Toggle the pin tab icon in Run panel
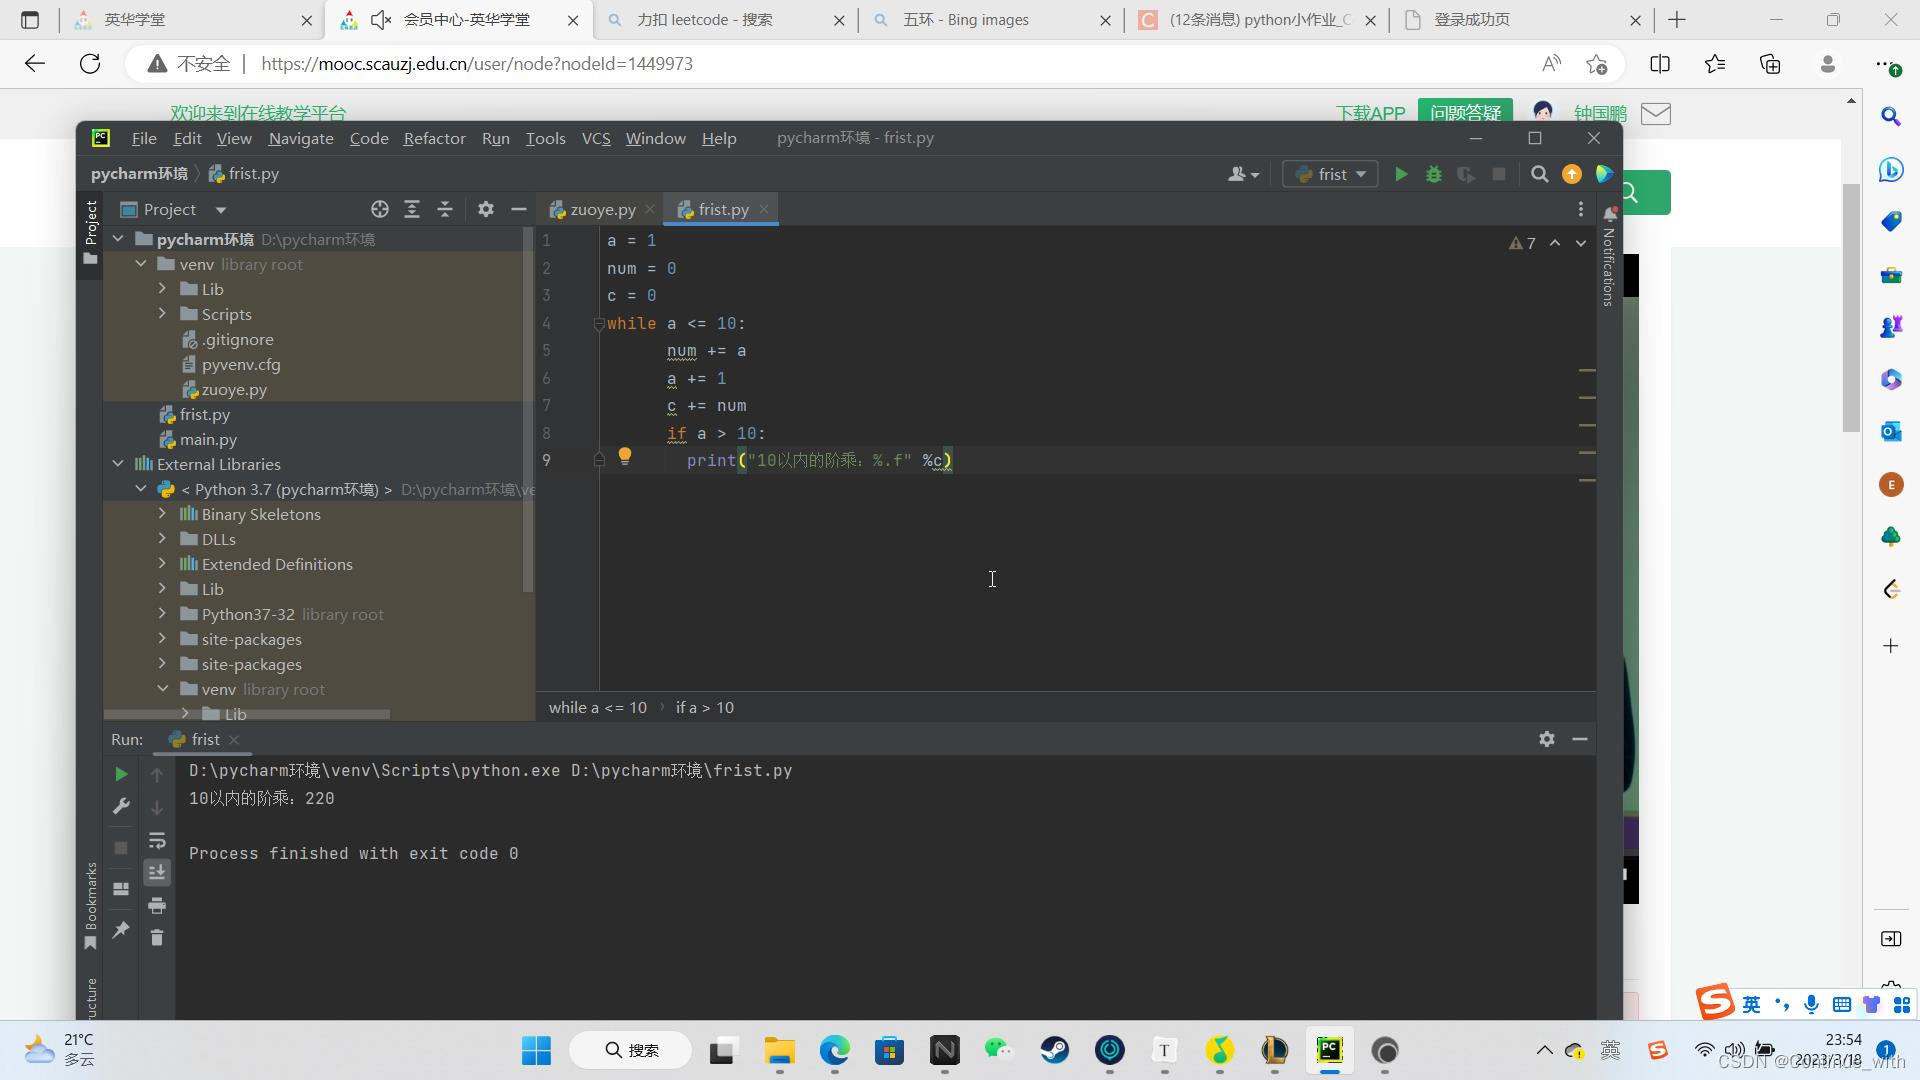1920x1080 pixels. (121, 930)
